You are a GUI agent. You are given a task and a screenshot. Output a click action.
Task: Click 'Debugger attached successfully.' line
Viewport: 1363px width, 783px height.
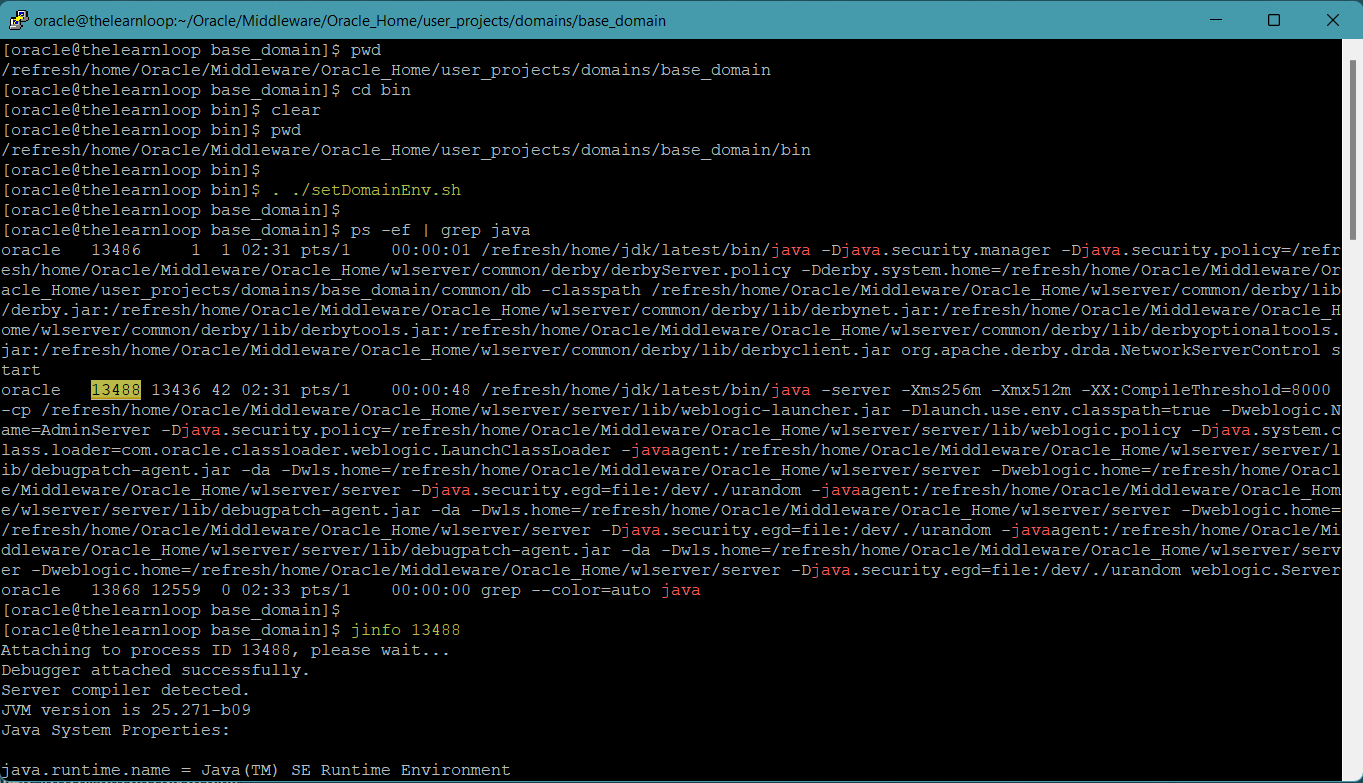(x=155, y=670)
